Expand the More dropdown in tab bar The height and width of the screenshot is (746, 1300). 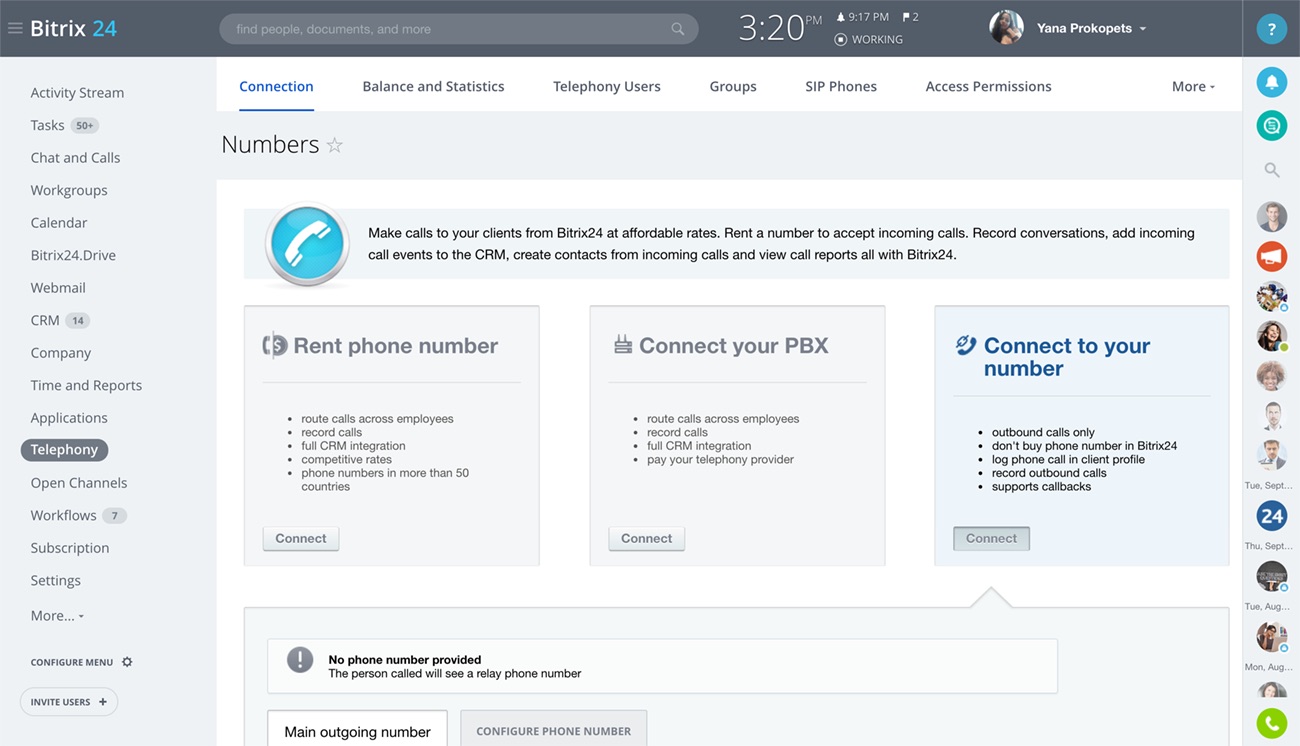coord(1193,87)
